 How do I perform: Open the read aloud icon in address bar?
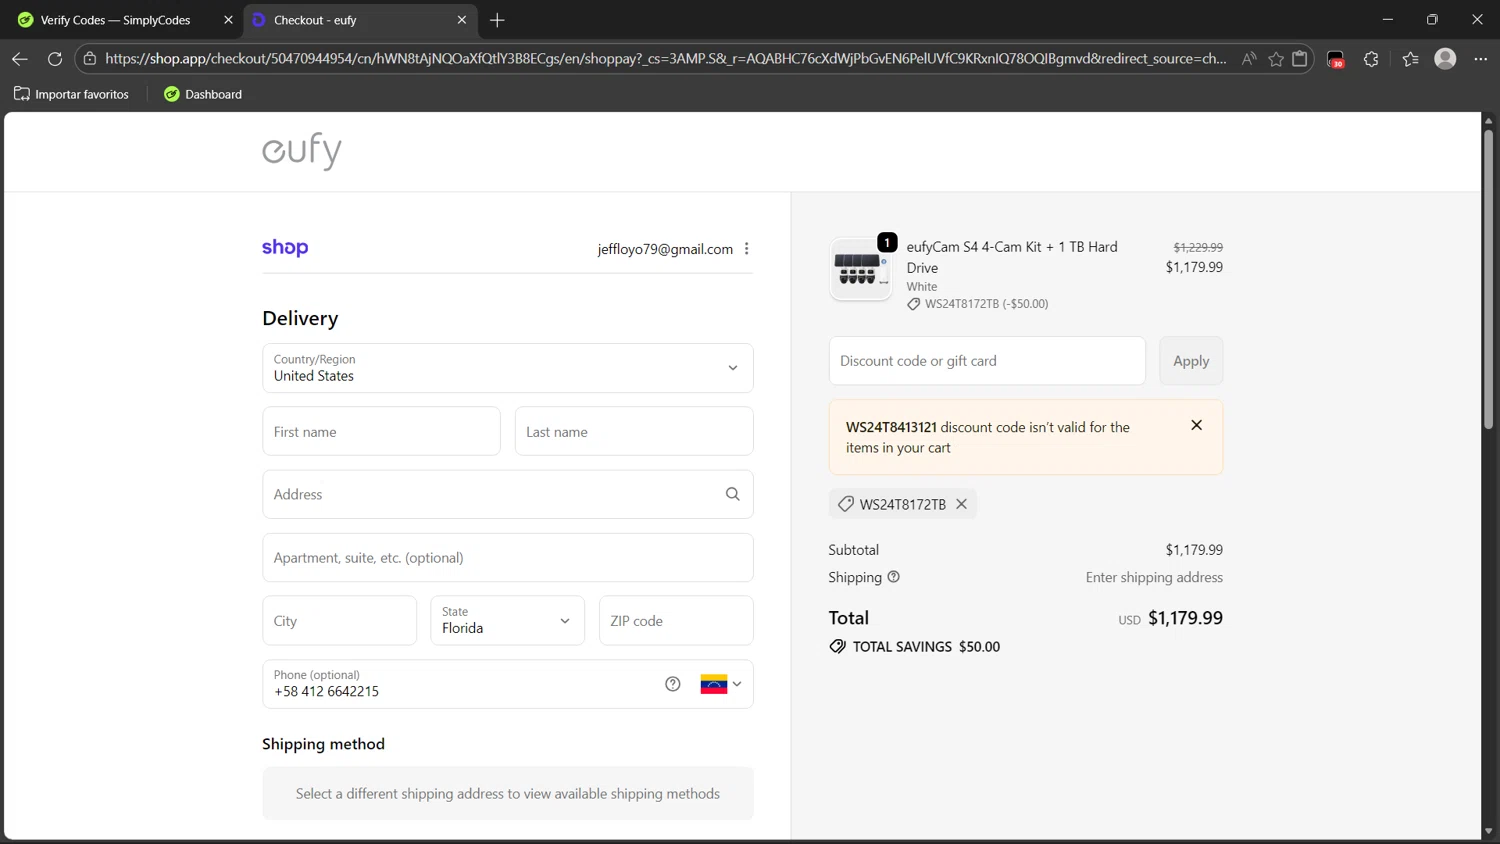pos(1249,59)
